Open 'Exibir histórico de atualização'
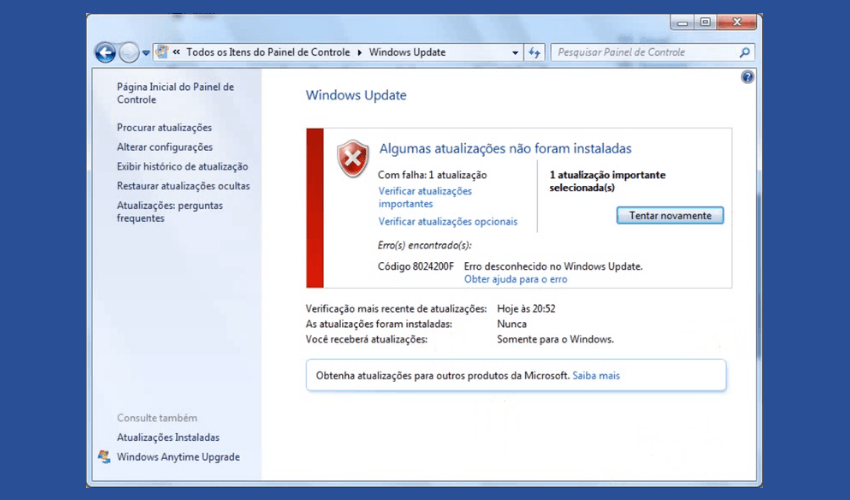 tap(182, 166)
